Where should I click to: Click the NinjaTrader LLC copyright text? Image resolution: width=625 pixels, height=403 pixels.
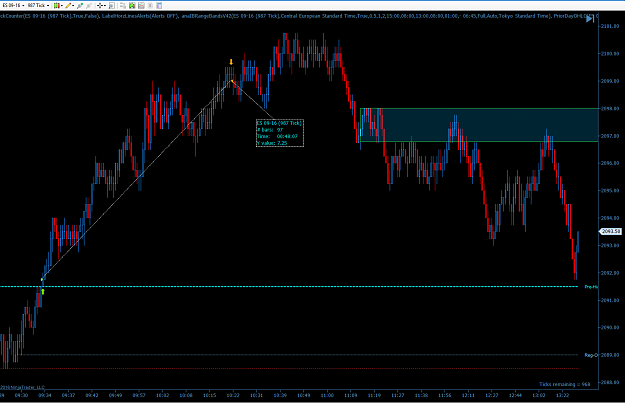pos(23,387)
